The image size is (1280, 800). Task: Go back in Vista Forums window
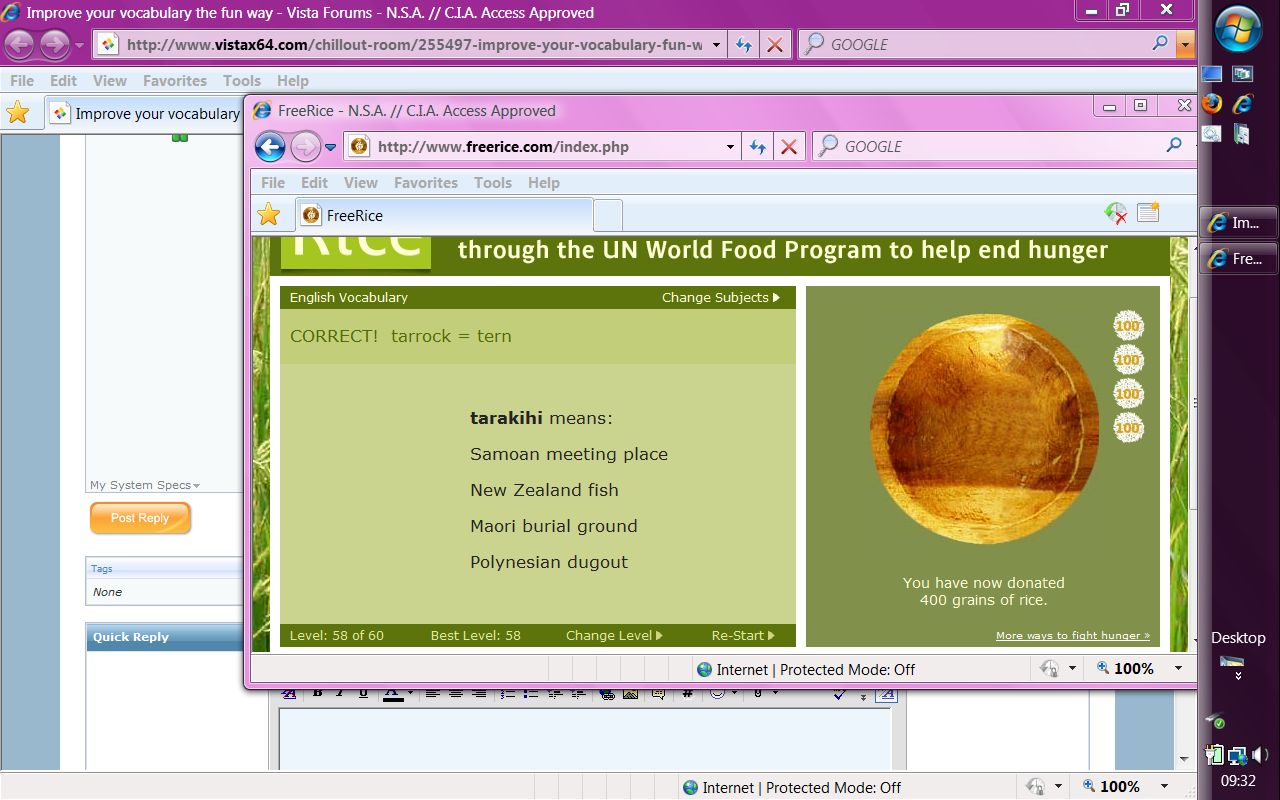(20, 45)
